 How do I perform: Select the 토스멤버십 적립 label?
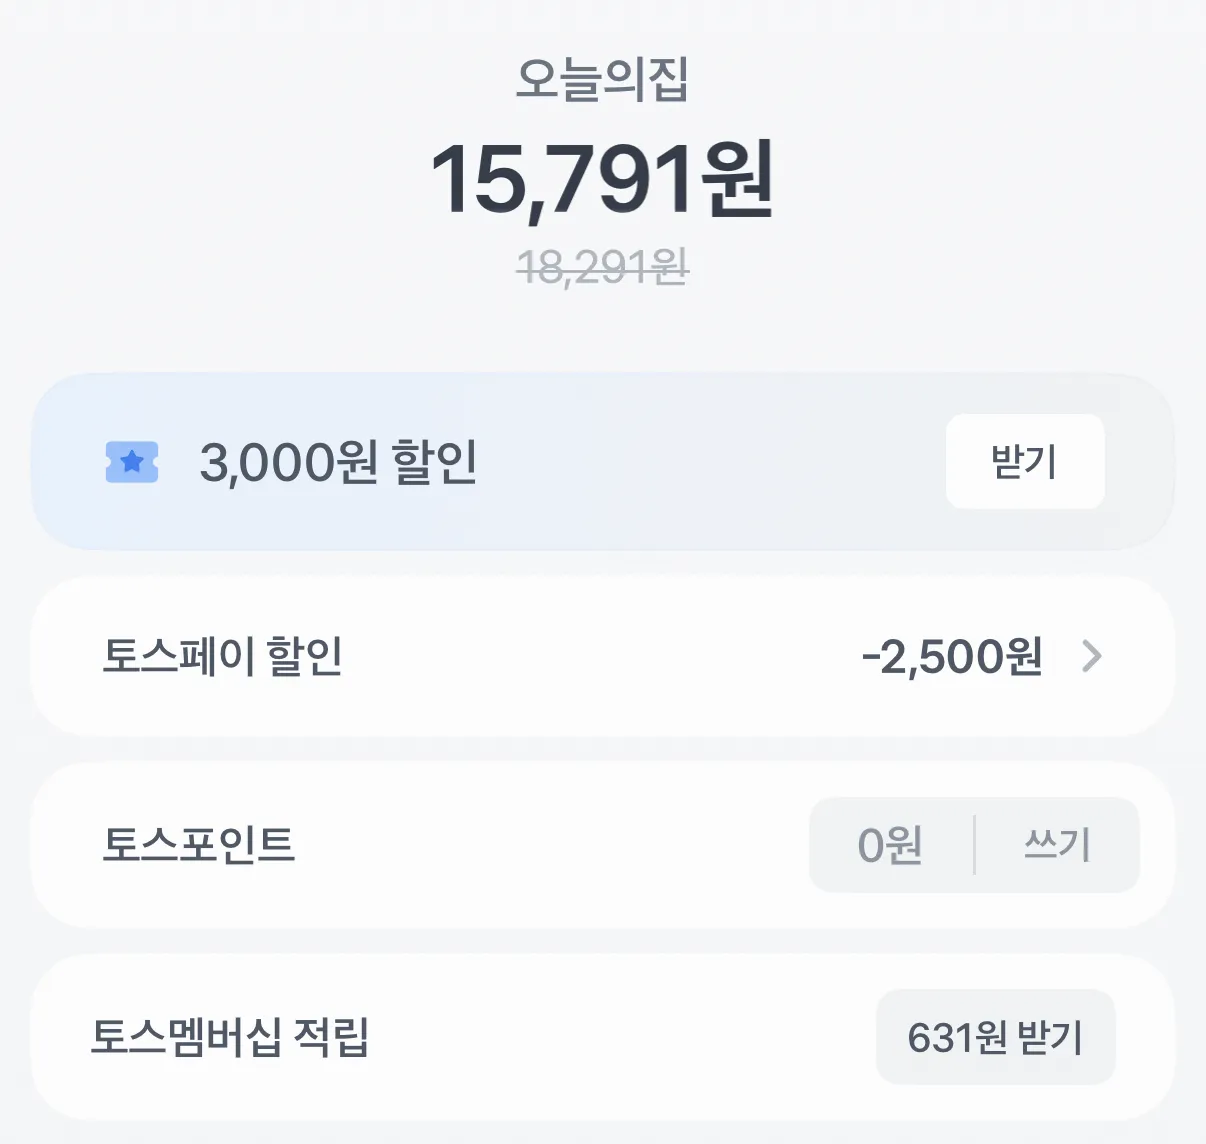[x=230, y=1037]
